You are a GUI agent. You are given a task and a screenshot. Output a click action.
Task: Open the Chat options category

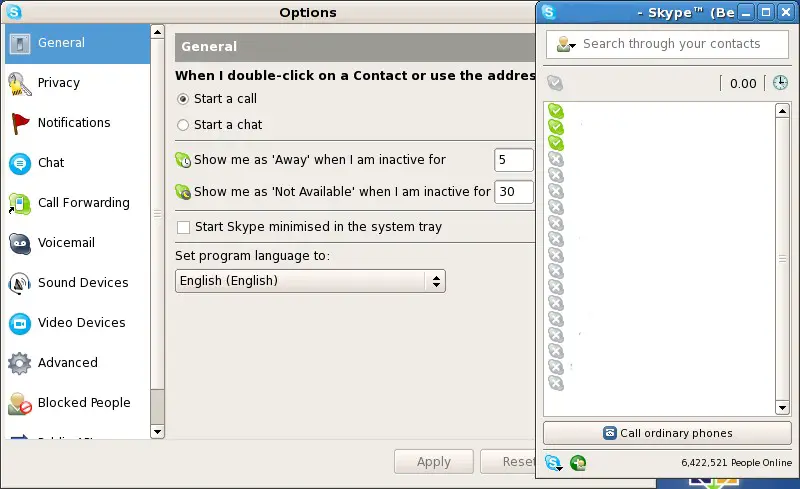(x=78, y=163)
